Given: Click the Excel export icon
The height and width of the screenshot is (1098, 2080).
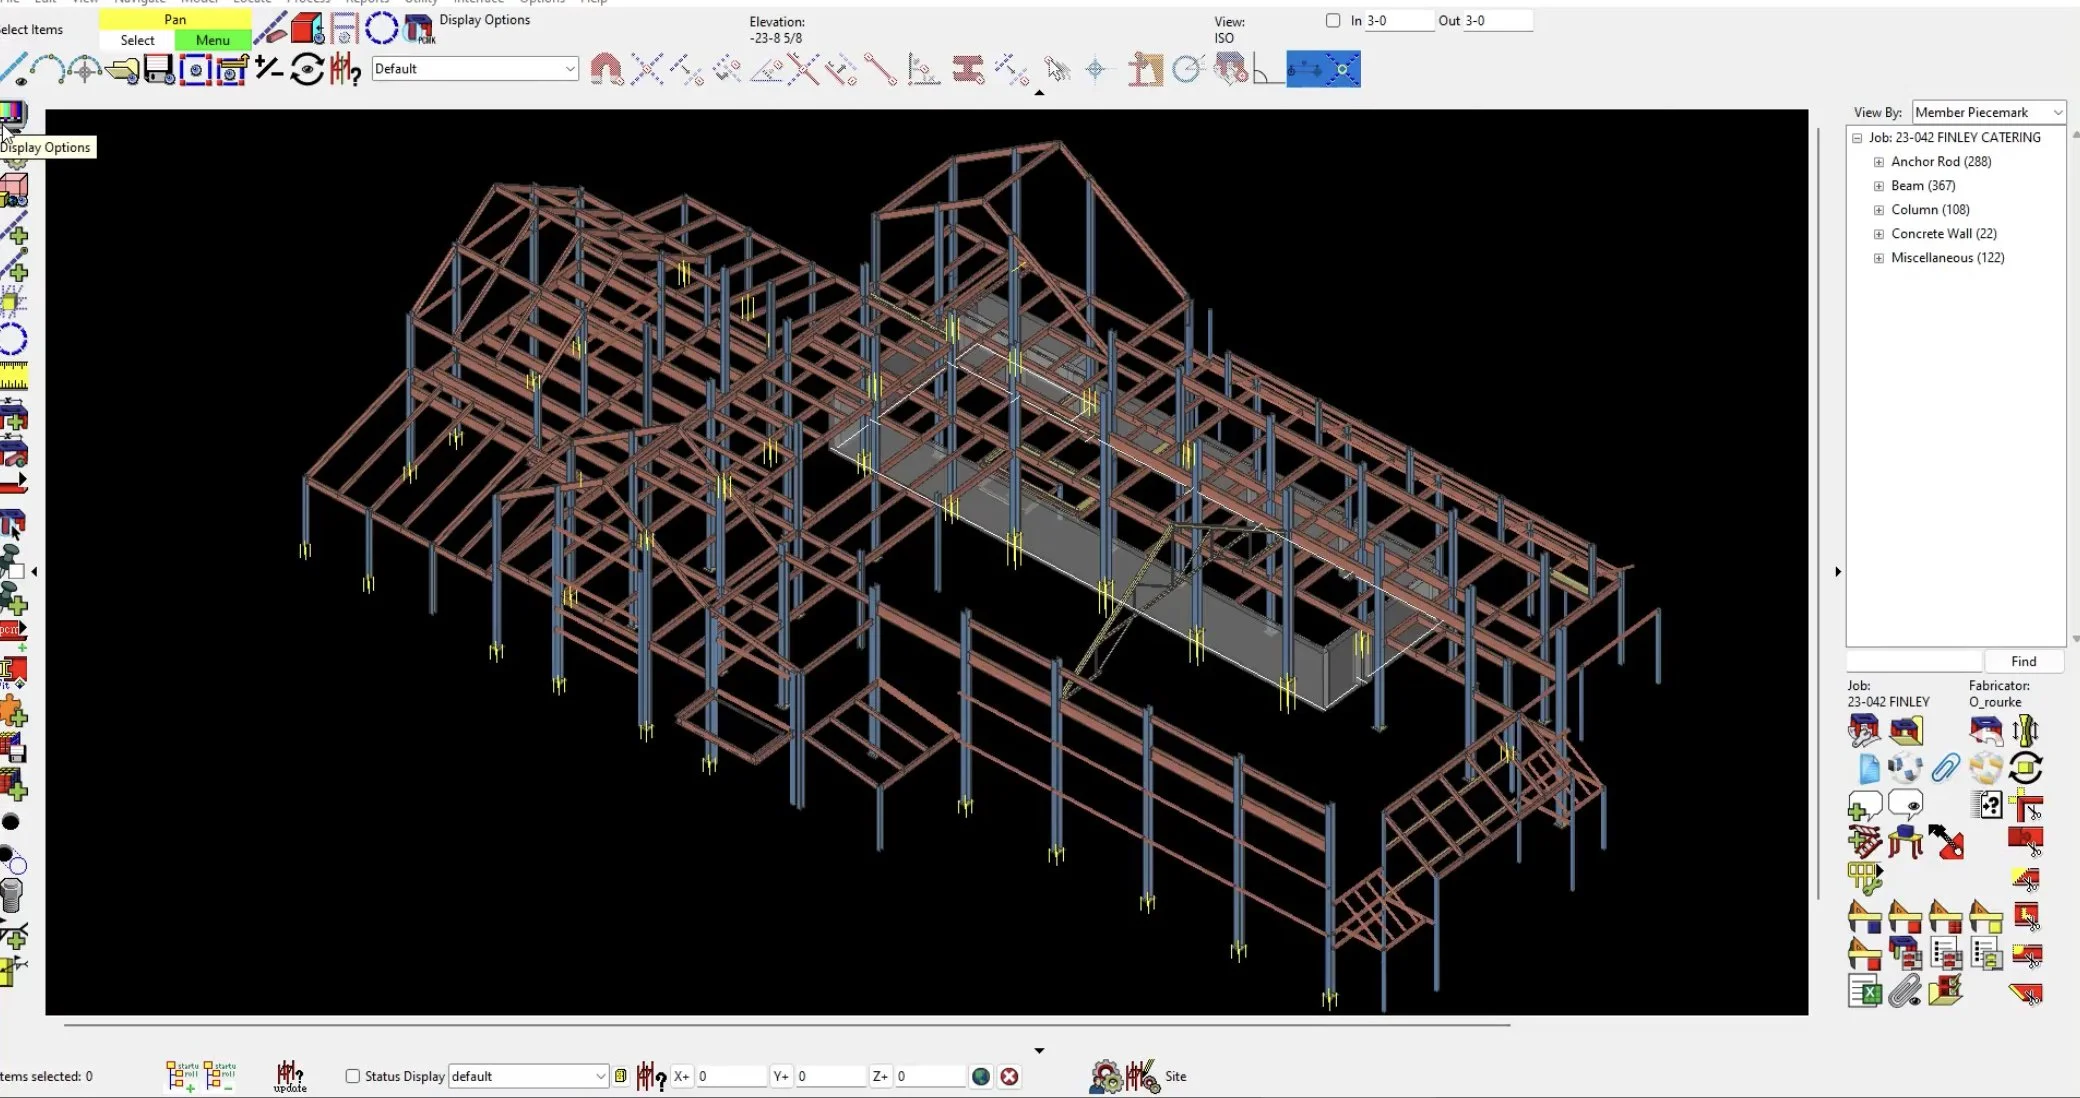Looking at the screenshot, I should (1864, 992).
